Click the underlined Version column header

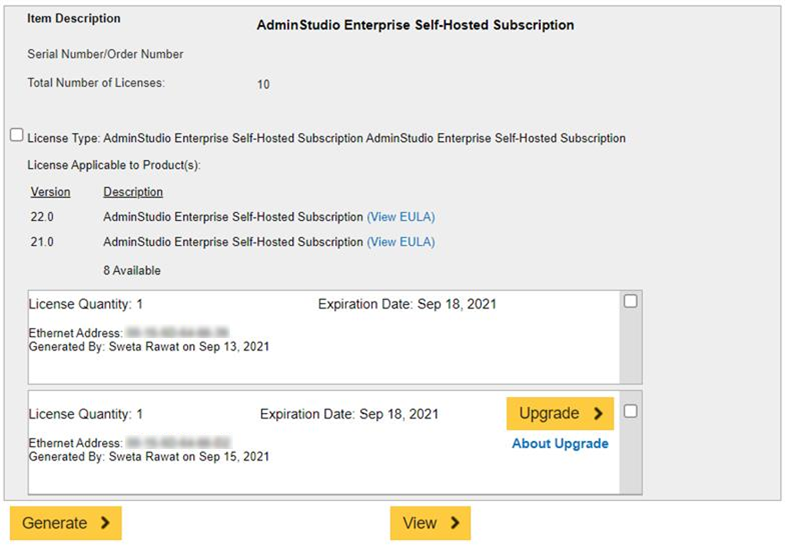point(51,192)
